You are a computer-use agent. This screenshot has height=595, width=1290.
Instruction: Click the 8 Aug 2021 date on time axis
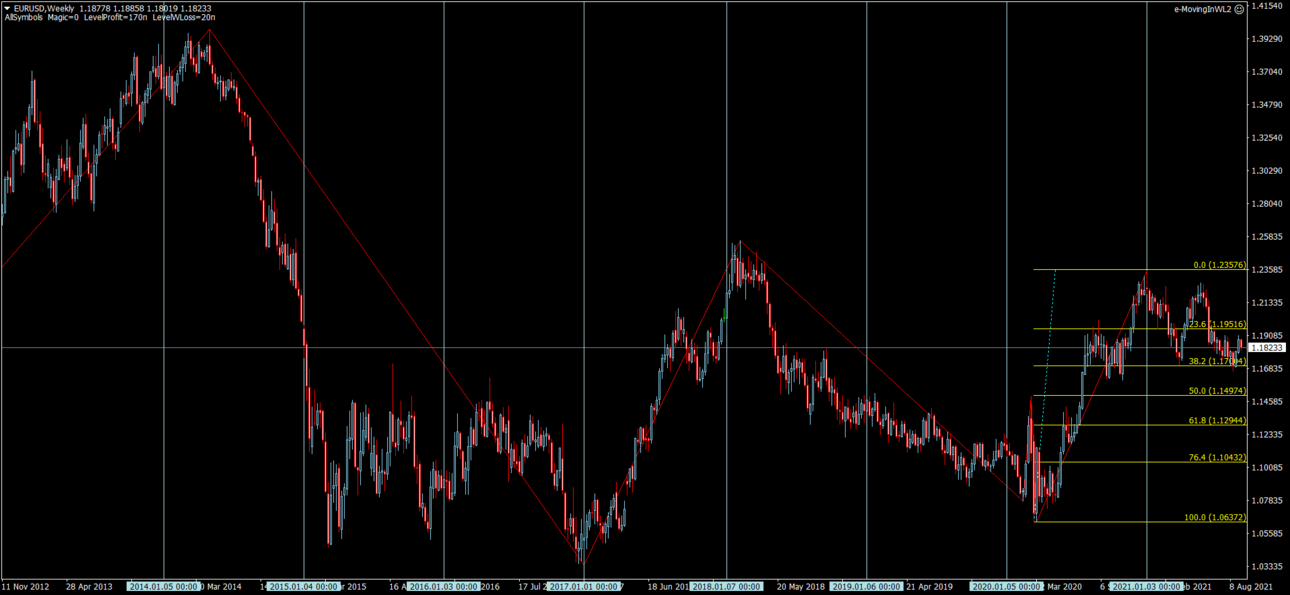1251,586
